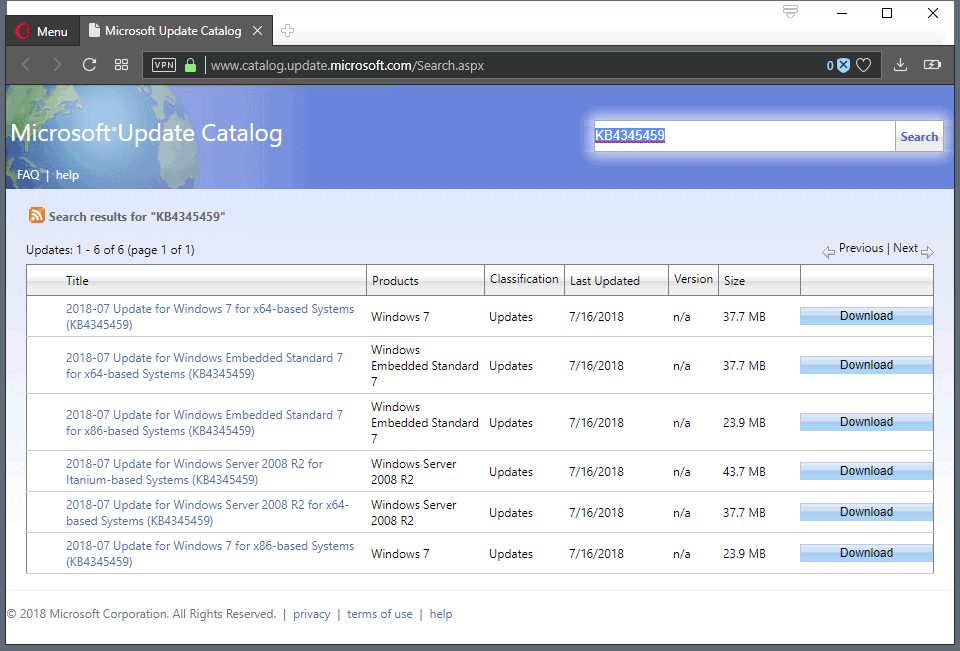This screenshot has width=960, height=651.
Task: Open the FAQ link
Action: click(28, 175)
